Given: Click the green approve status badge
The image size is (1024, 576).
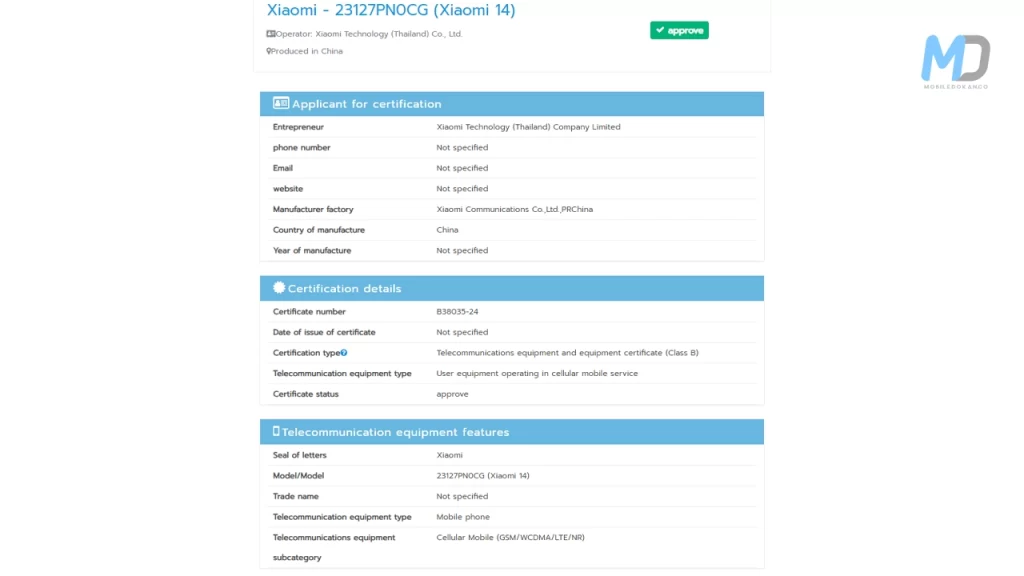Looking at the screenshot, I should (679, 30).
